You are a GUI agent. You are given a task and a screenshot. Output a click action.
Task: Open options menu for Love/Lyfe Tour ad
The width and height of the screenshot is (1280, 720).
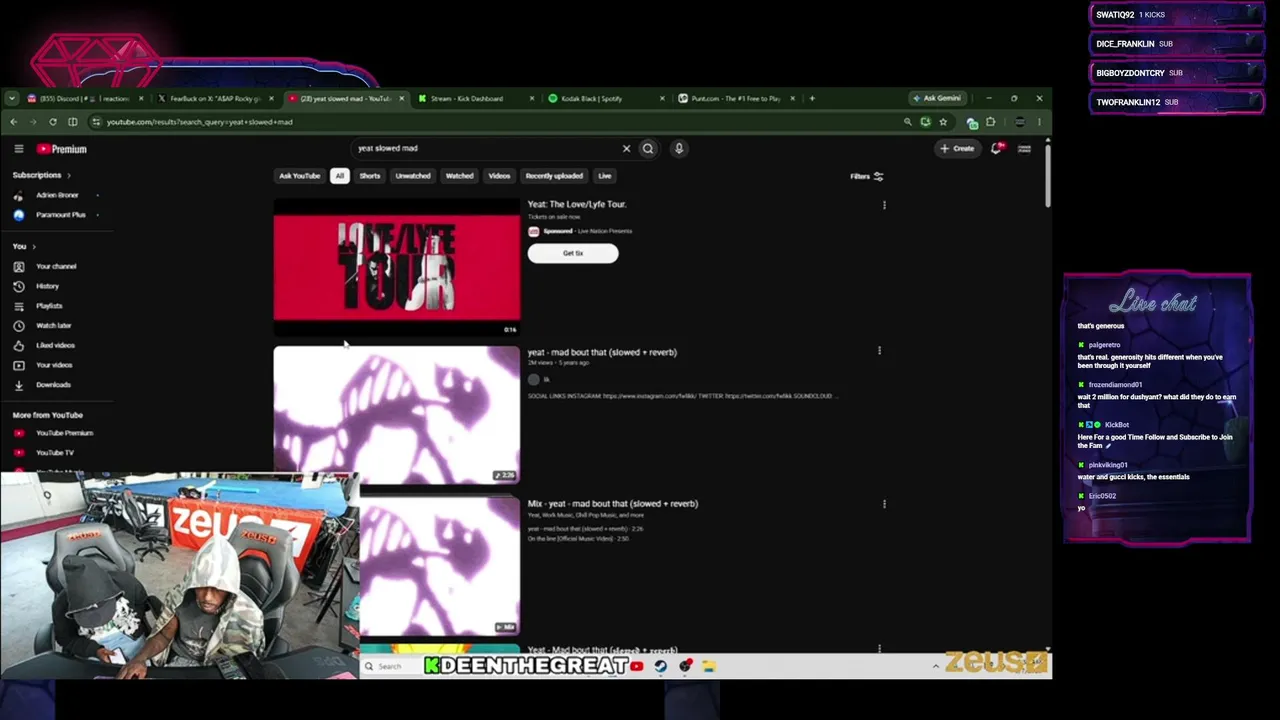pyautogui.click(x=884, y=205)
